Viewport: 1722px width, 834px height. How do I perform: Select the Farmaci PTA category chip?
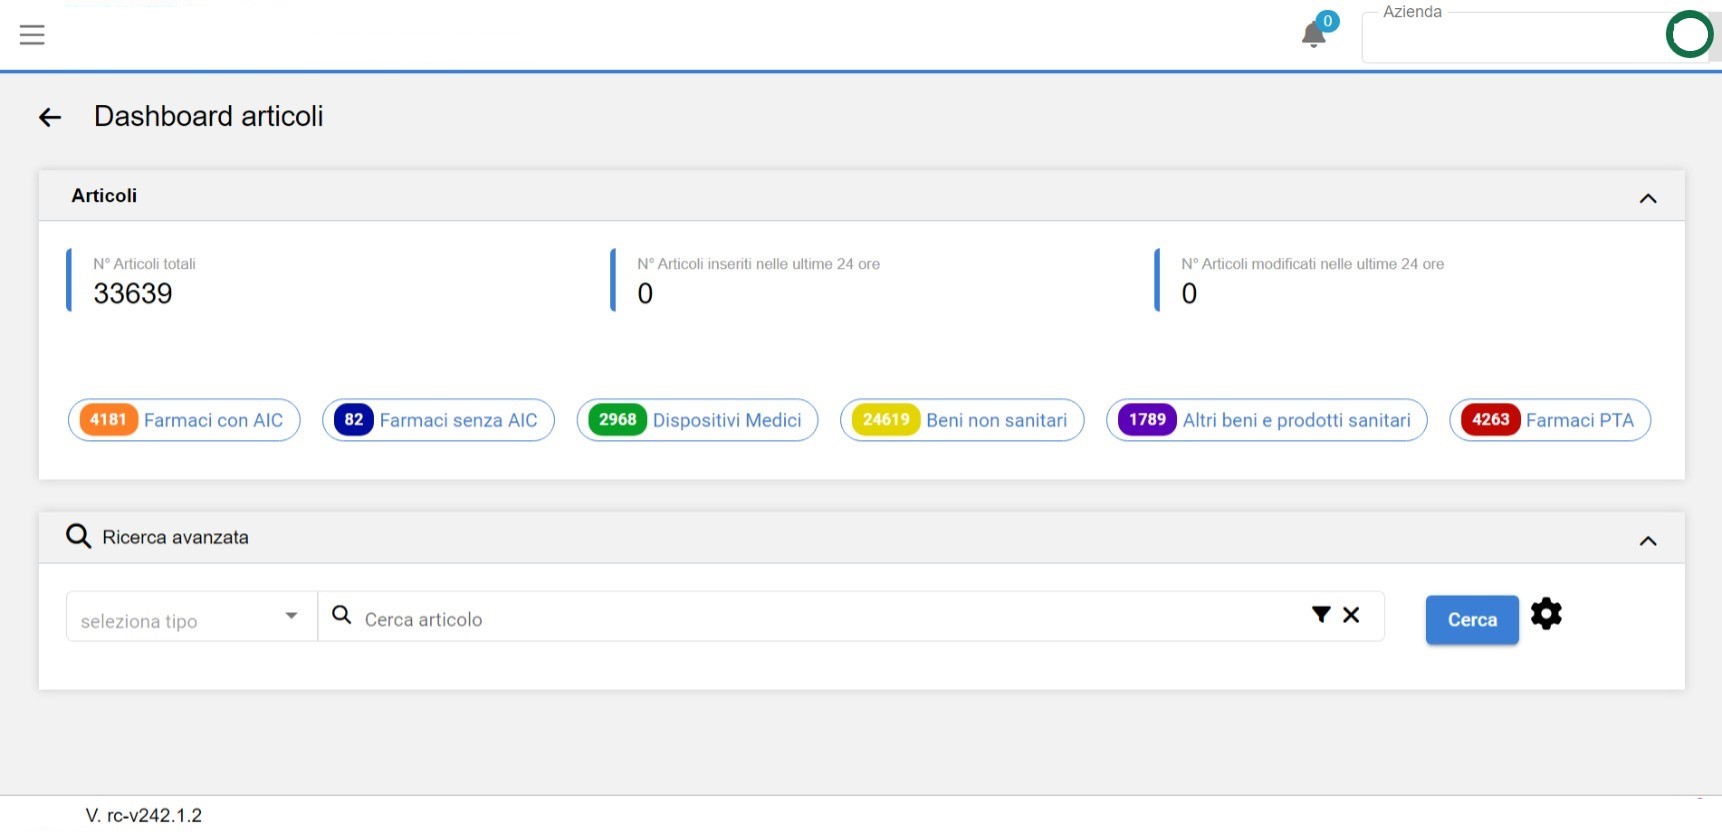tap(1549, 420)
